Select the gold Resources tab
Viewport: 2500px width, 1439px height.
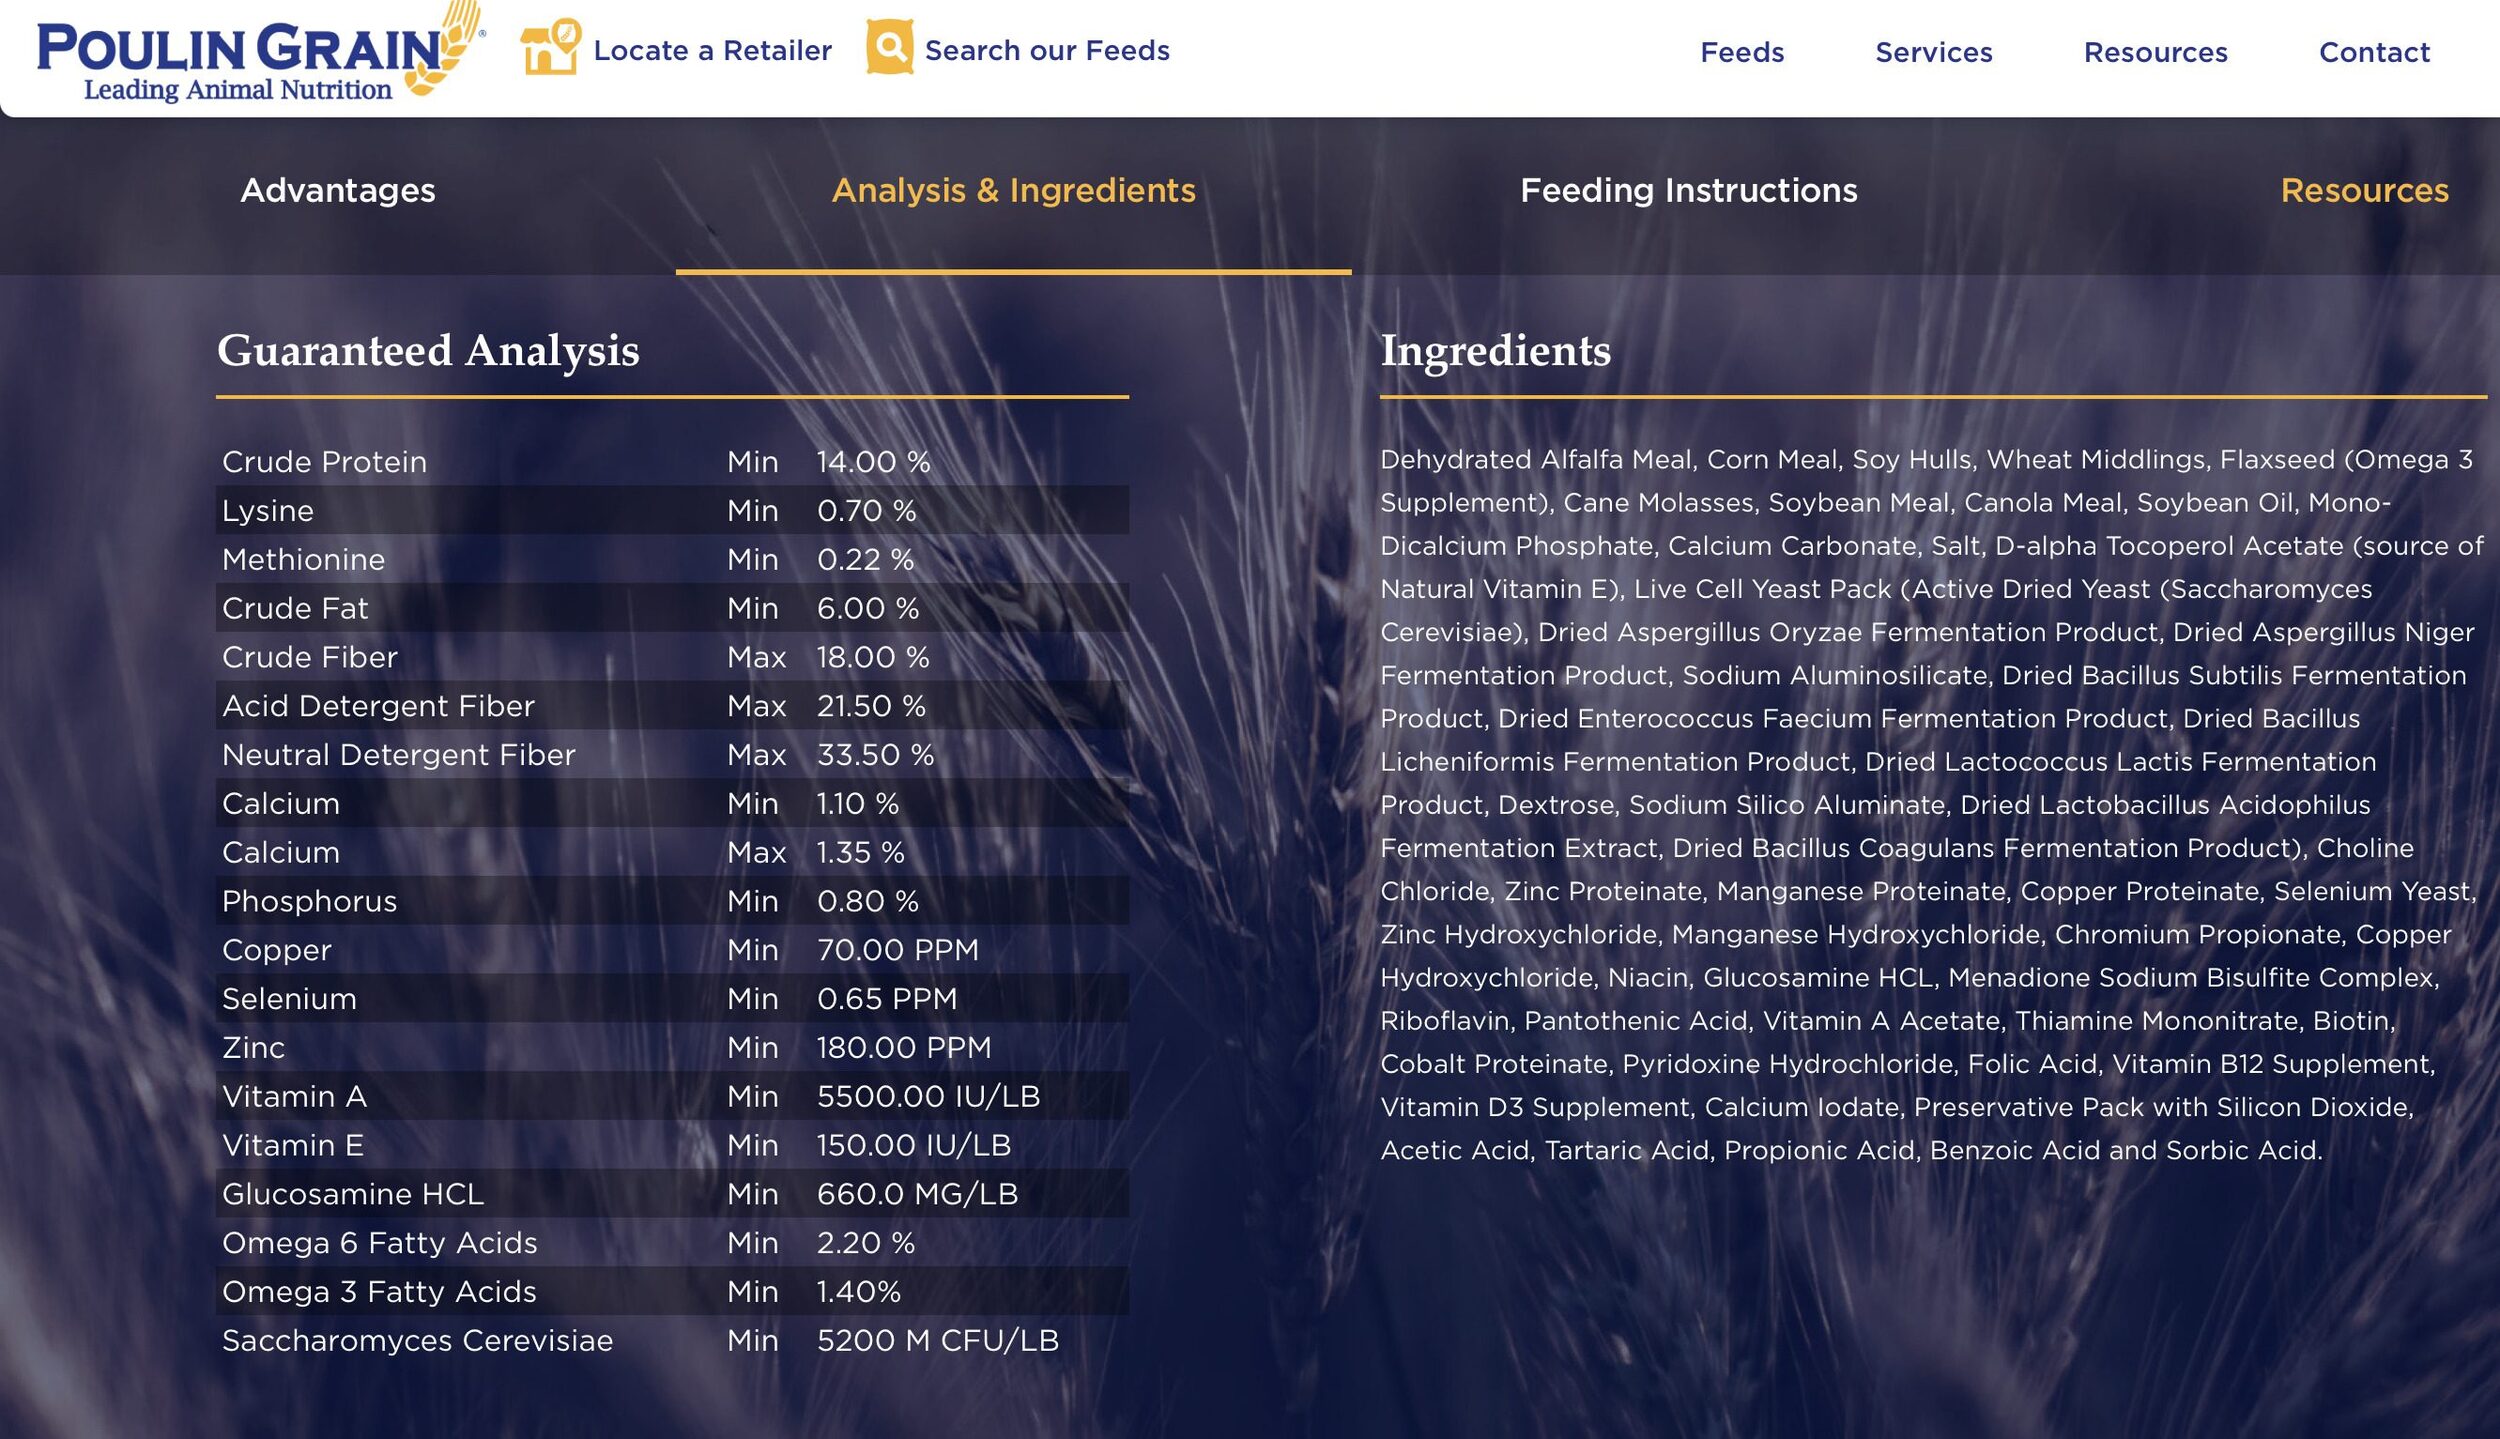(2363, 191)
